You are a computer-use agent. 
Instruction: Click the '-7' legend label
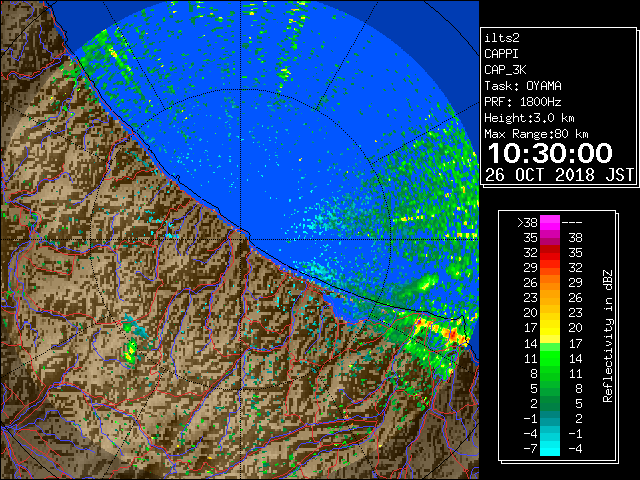[530, 448]
